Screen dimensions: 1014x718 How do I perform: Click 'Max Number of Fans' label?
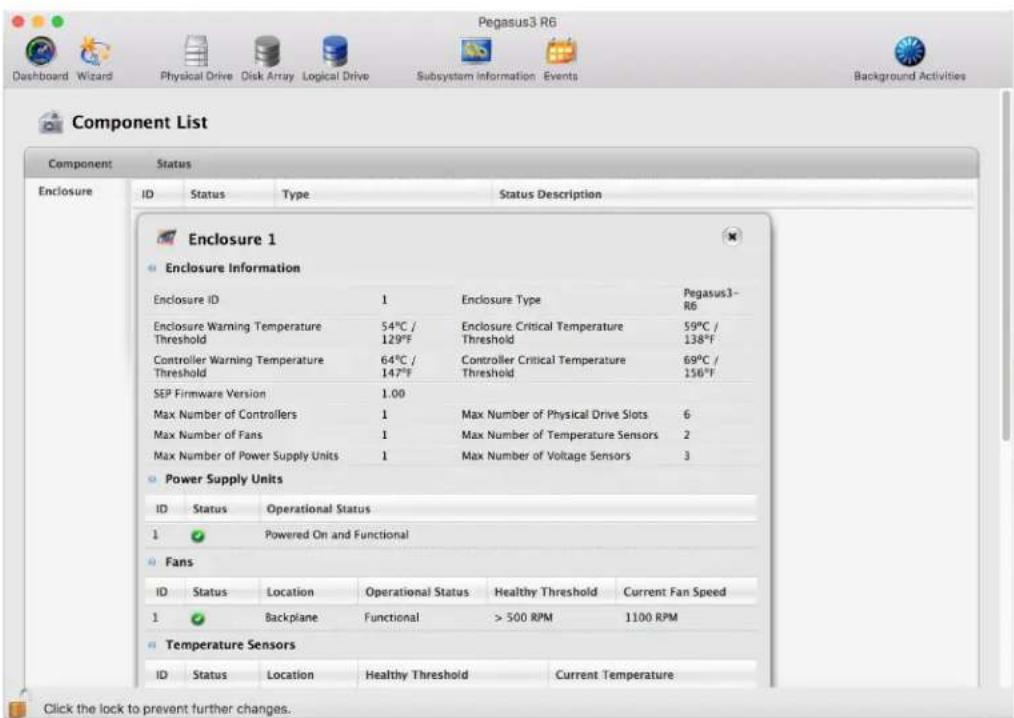(x=208, y=435)
